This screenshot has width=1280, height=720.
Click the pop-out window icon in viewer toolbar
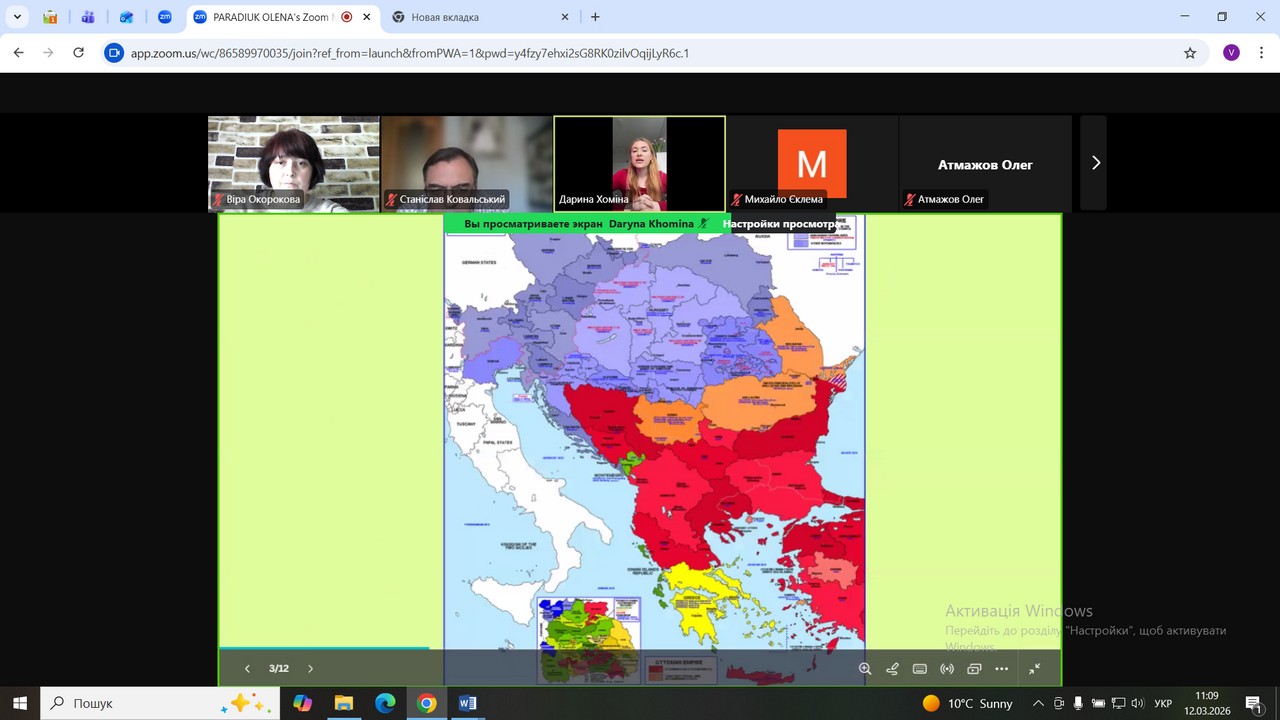974,669
